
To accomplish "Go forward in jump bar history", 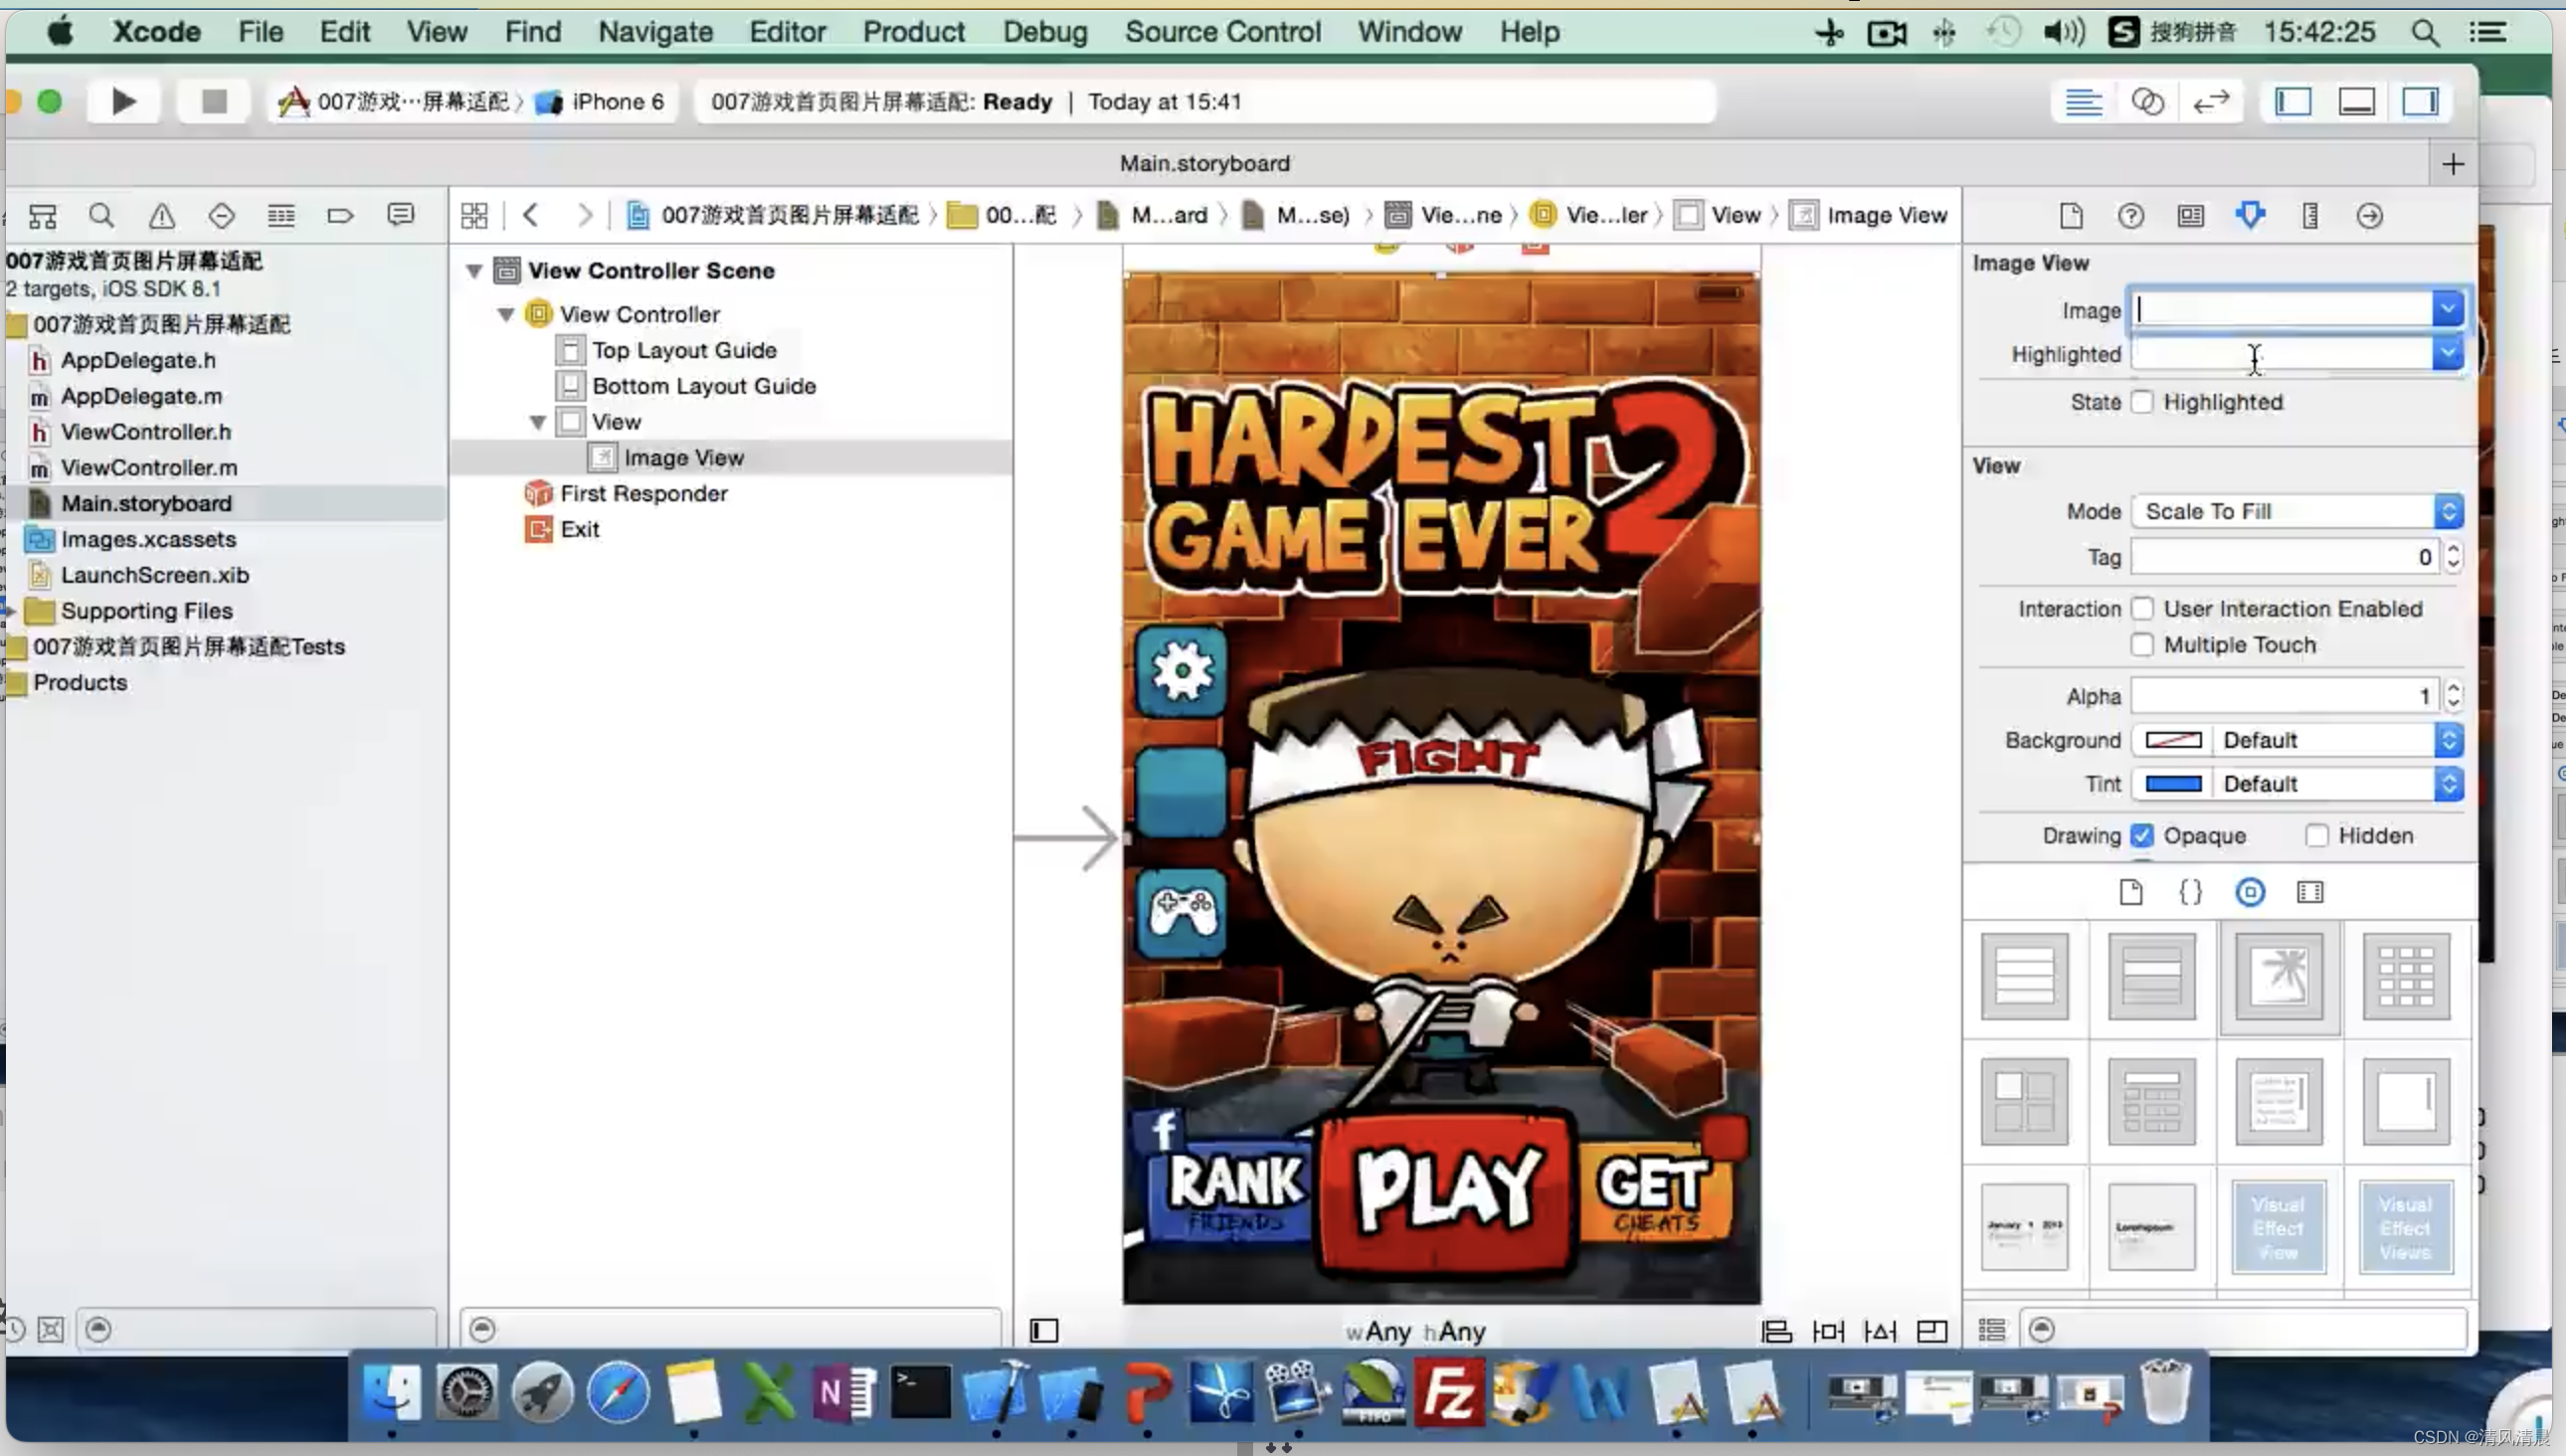I will click(x=585, y=215).
